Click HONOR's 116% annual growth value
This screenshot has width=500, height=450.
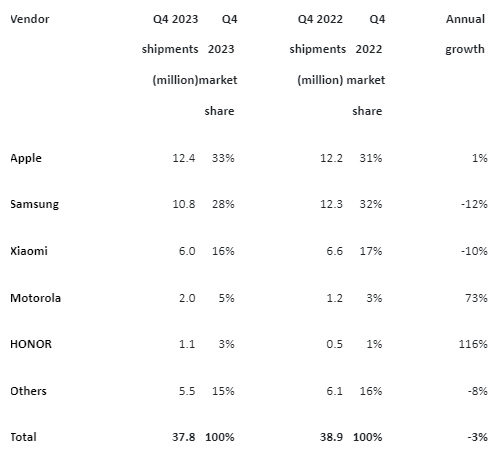point(473,344)
